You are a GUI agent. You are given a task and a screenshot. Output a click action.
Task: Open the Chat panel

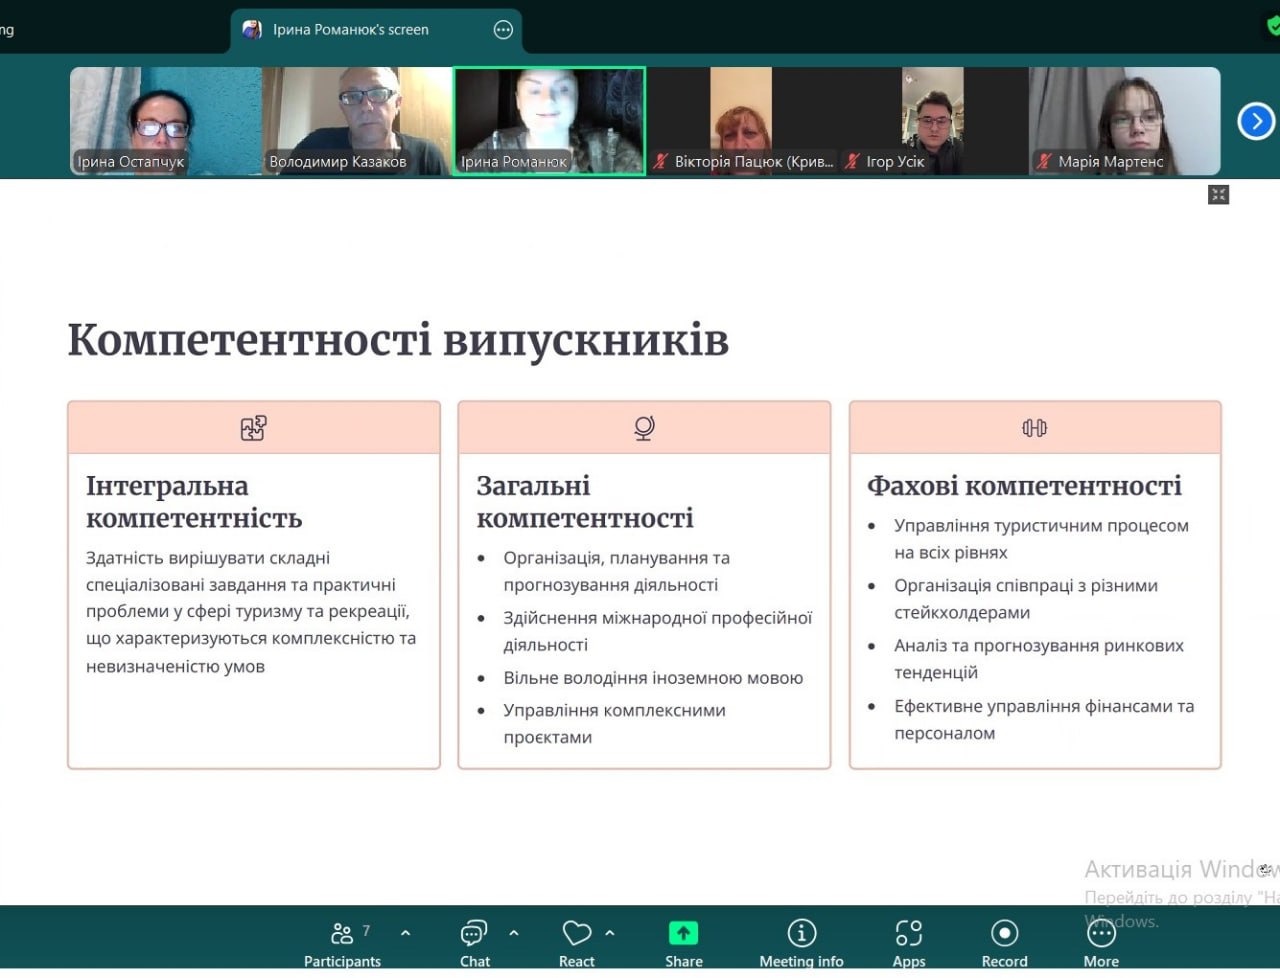[x=474, y=942]
